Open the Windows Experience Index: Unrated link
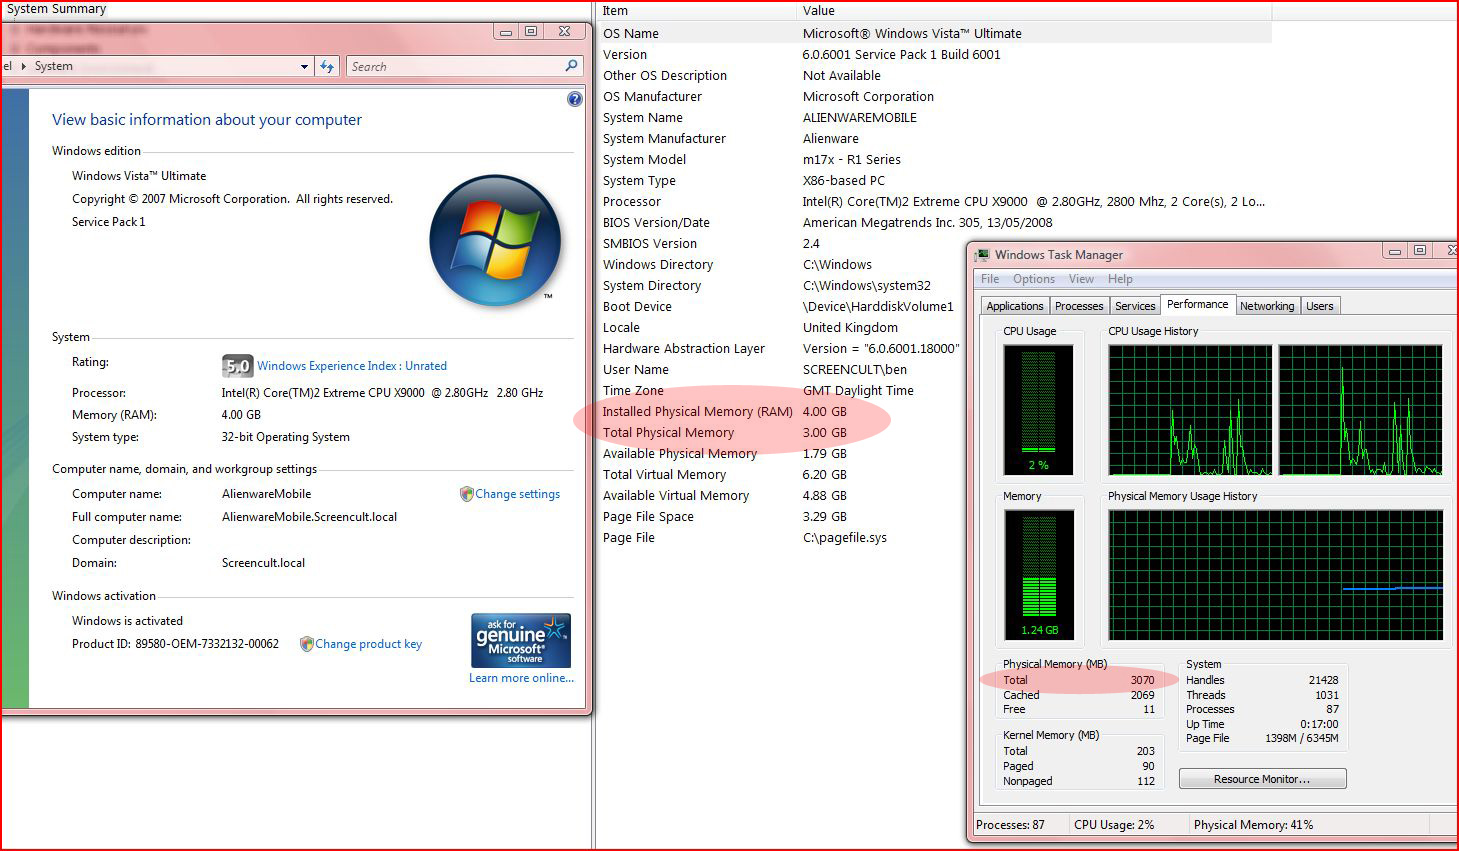 pos(352,366)
